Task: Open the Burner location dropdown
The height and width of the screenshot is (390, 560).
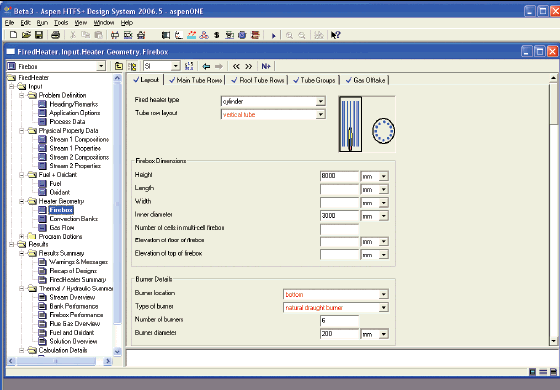Action: (x=384, y=294)
